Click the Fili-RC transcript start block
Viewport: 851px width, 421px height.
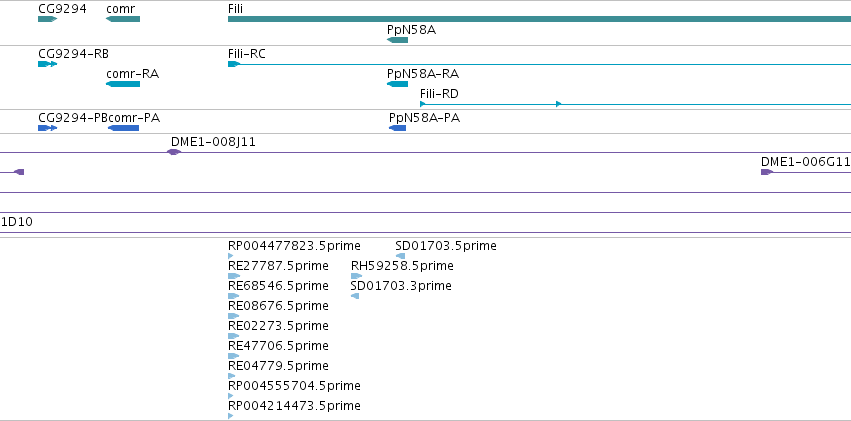(x=234, y=64)
